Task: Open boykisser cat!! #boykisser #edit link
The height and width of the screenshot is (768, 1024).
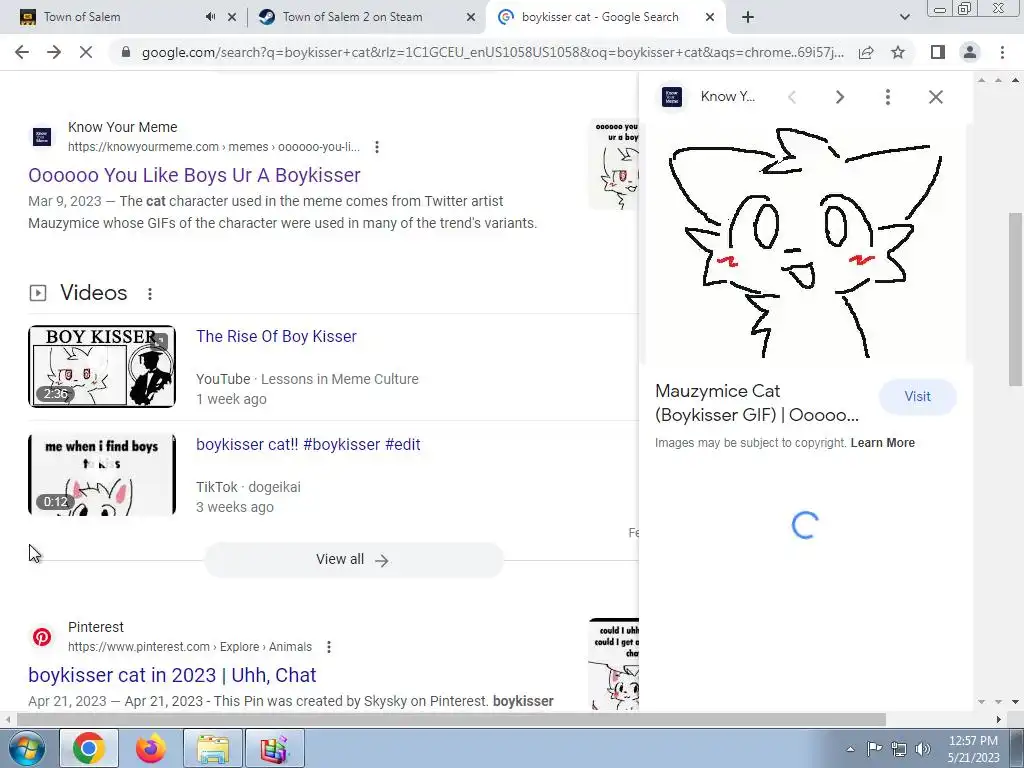Action: click(308, 445)
